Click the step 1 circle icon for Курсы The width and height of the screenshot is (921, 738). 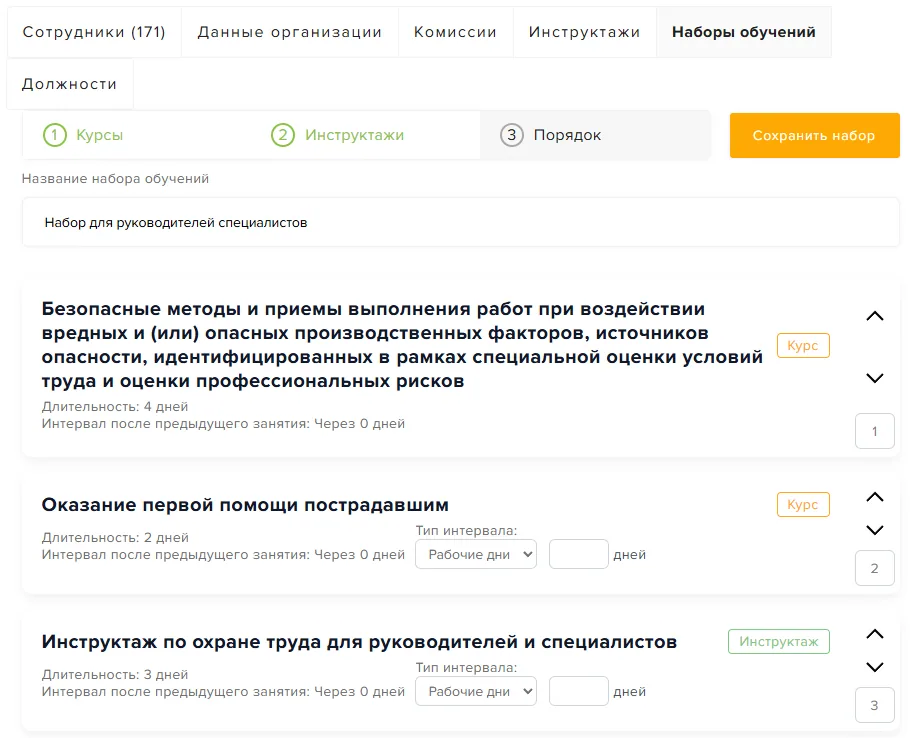pyautogui.click(x=55, y=135)
